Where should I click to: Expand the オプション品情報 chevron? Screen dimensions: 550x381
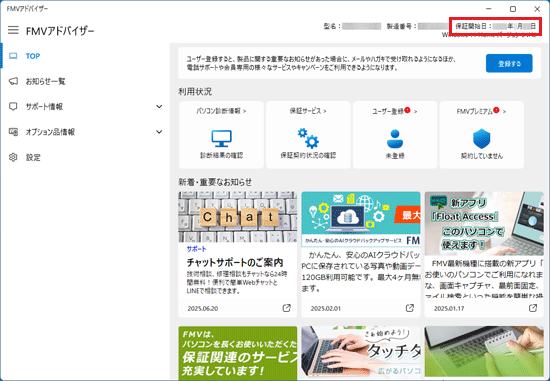159,132
